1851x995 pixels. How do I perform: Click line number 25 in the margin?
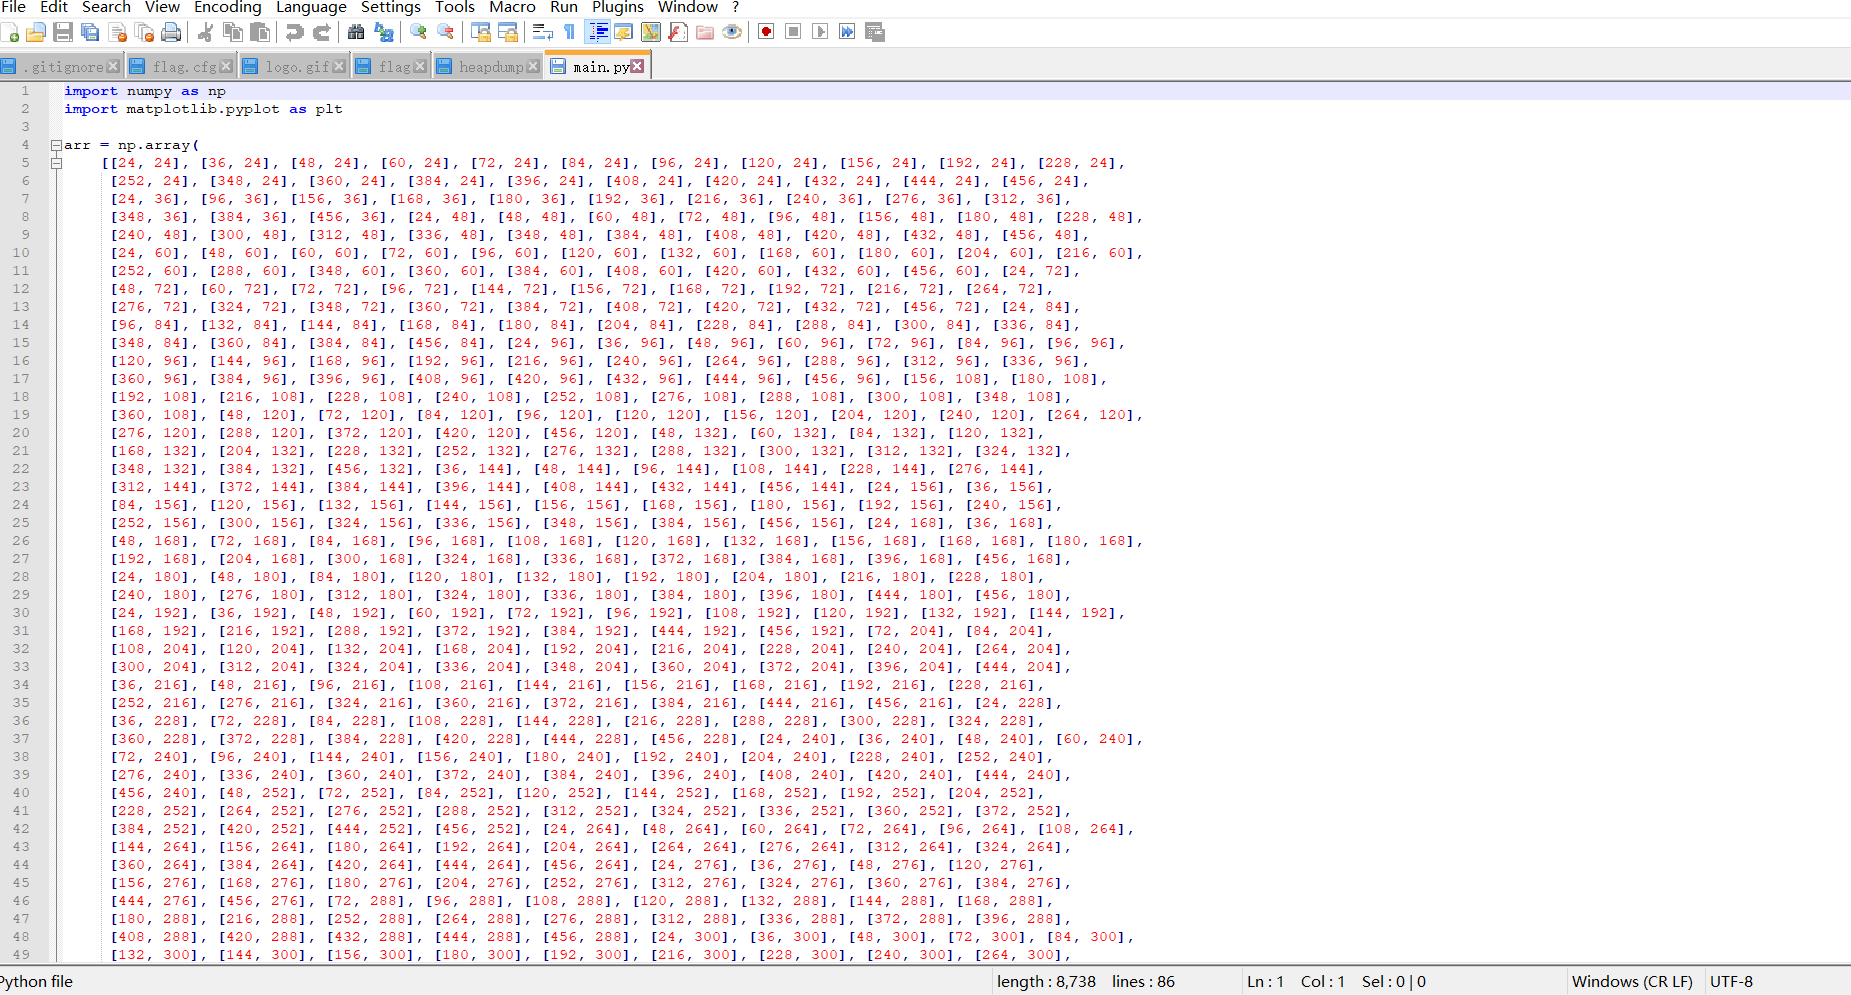pos(21,523)
